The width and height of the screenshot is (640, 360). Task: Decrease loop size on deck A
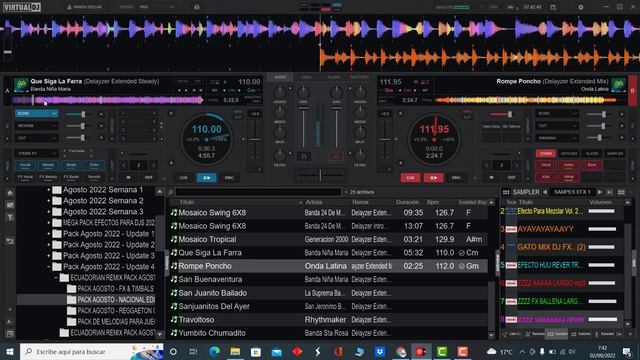pyautogui.click(x=124, y=165)
